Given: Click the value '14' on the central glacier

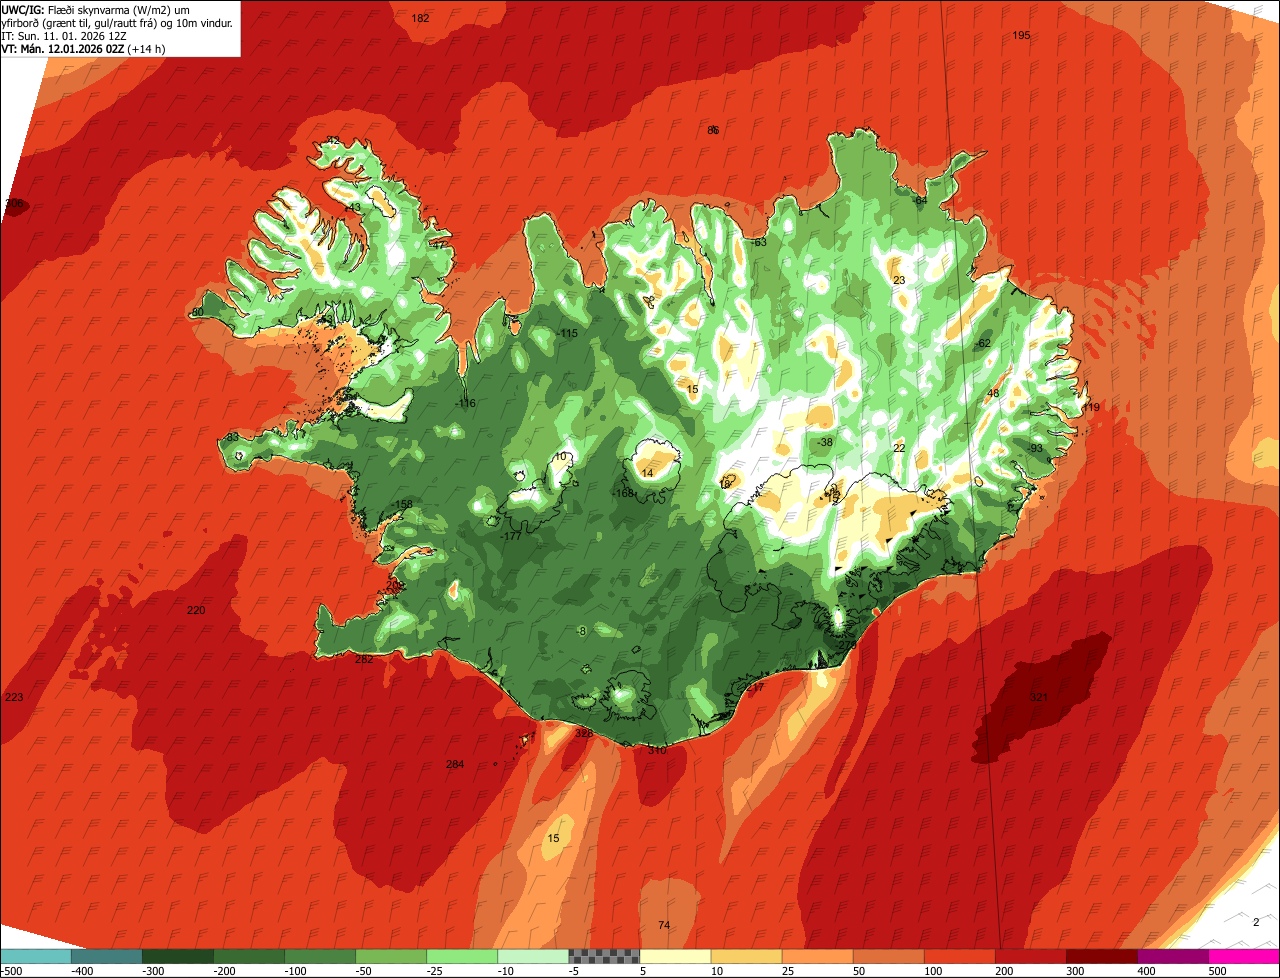Looking at the screenshot, I should coord(648,473).
